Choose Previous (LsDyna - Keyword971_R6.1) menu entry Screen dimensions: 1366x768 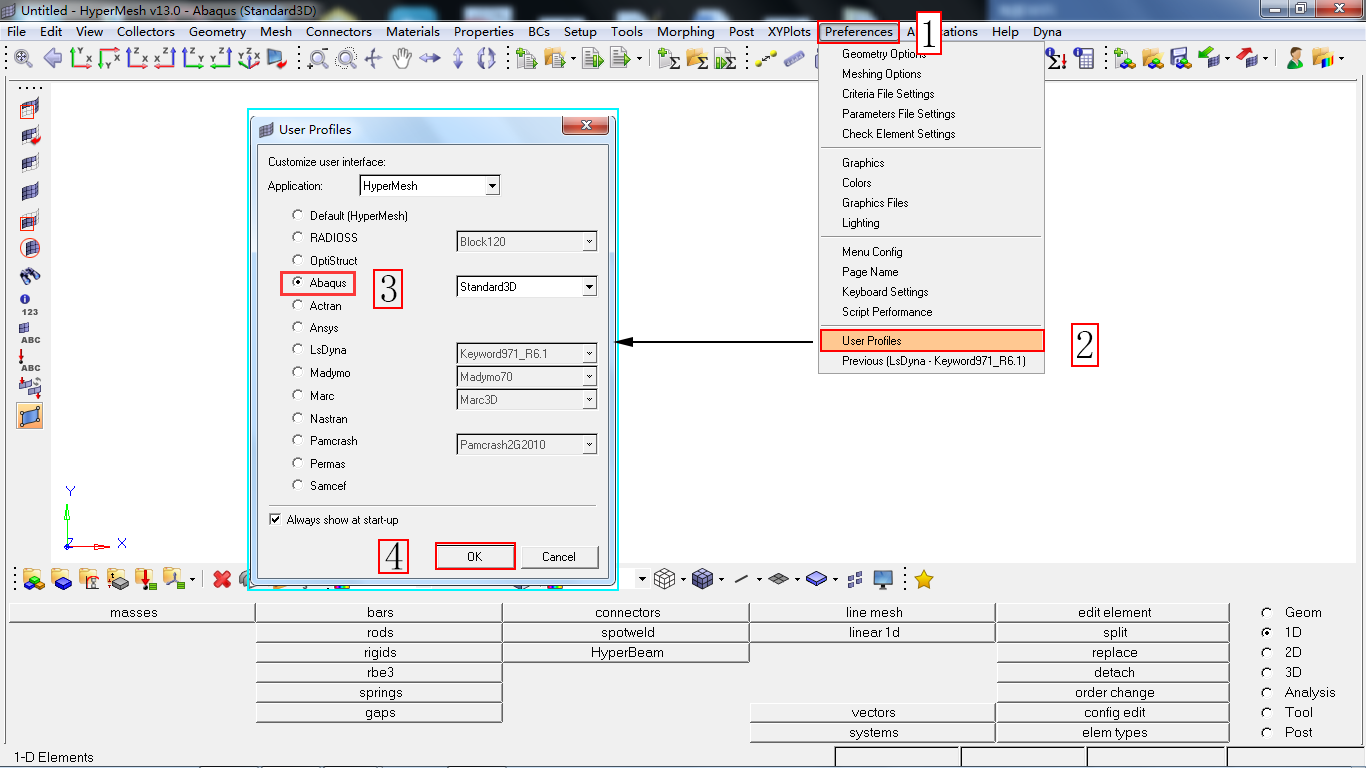[931, 361]
